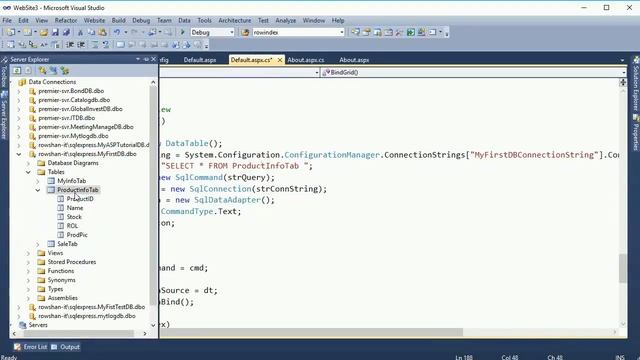Toggle auto-hide pin on Server Explorer

(146, 59)
